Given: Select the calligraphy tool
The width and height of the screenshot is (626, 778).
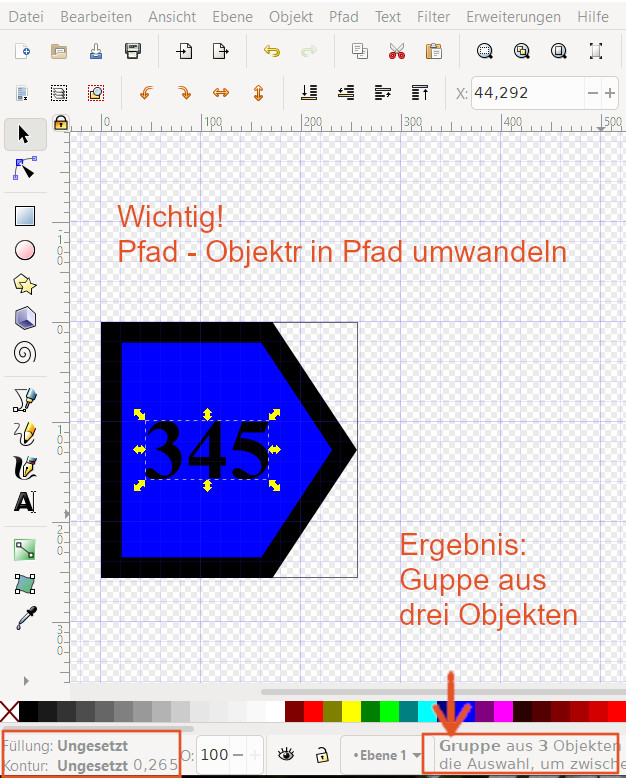Looking at the screenshot, I should (25, 468).
